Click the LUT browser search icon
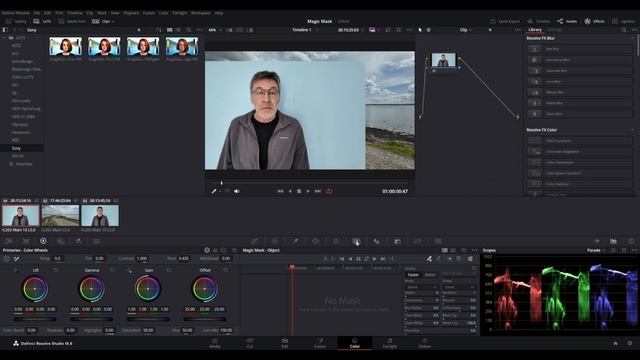This screenshot has width=640, height=360. (189, 30)
